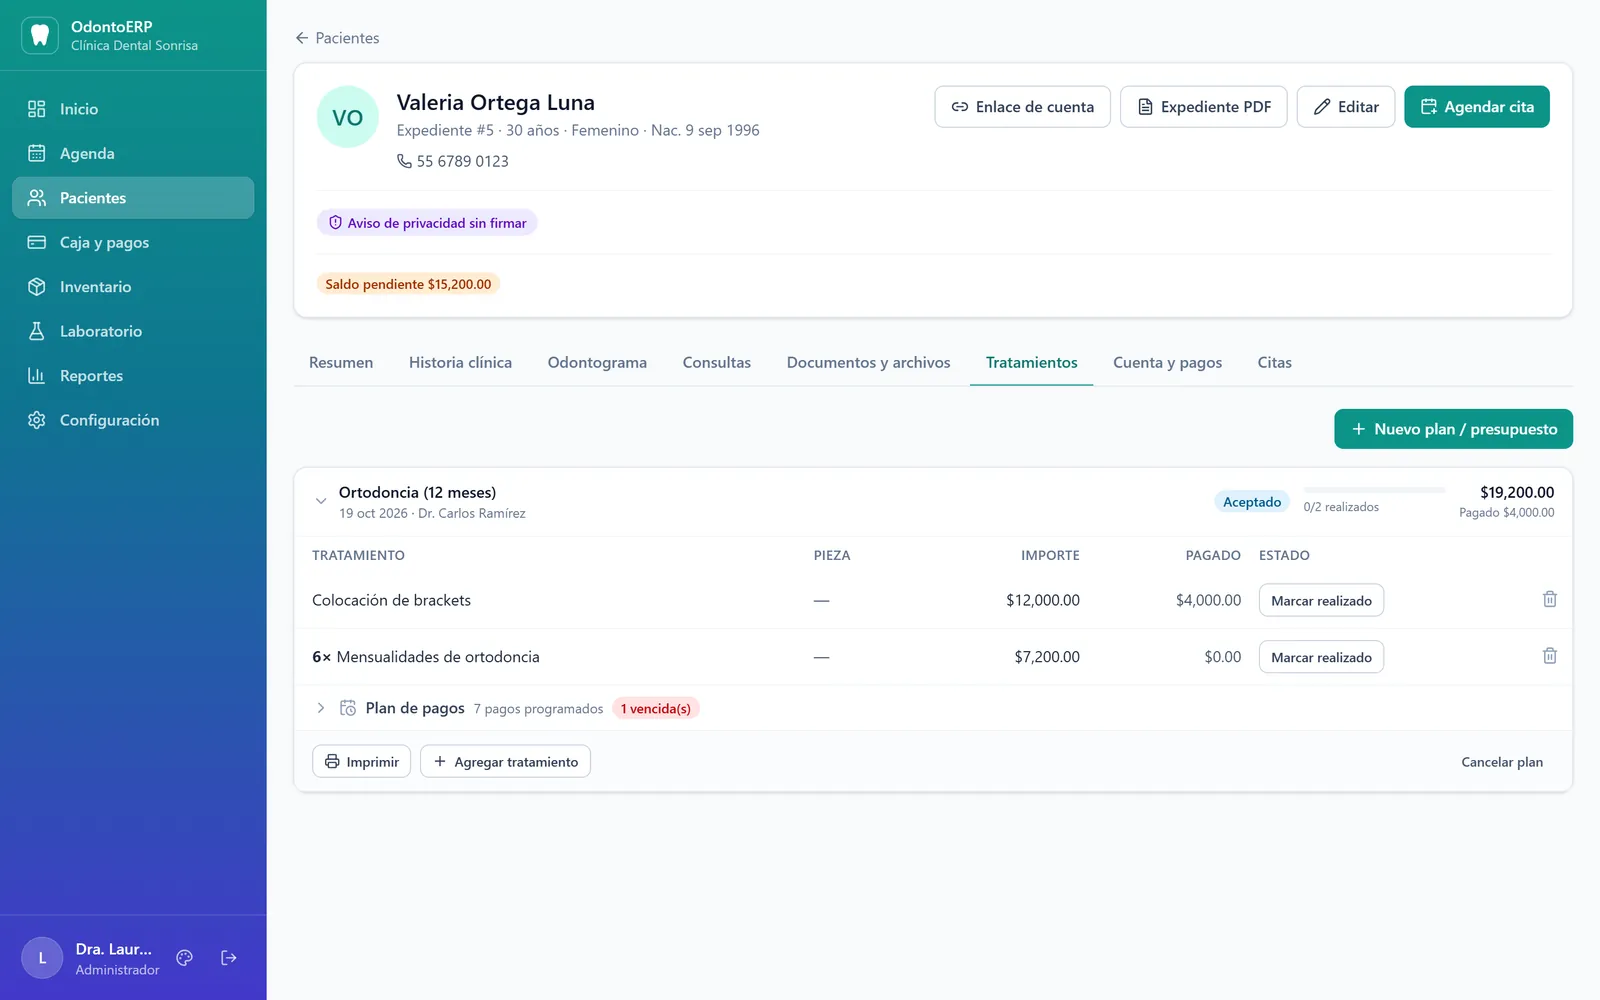Click the treatment progress bar 0/2 realizados
Screen dimensions: 1600x1000
(x=1374, y=490)
